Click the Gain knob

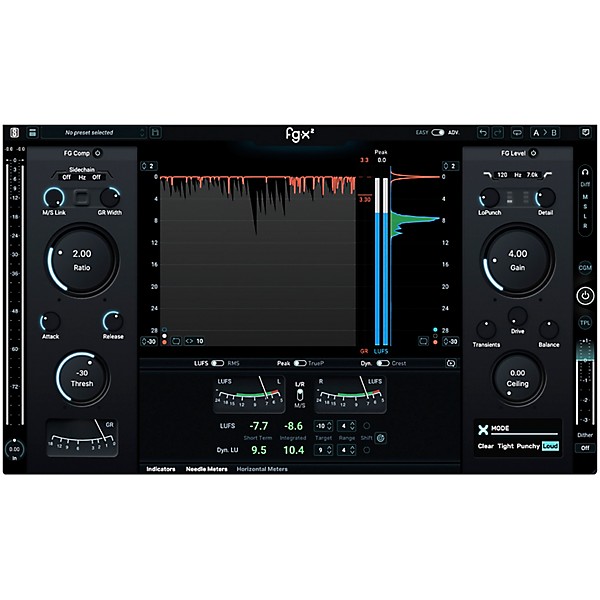[x=517, y=261]
